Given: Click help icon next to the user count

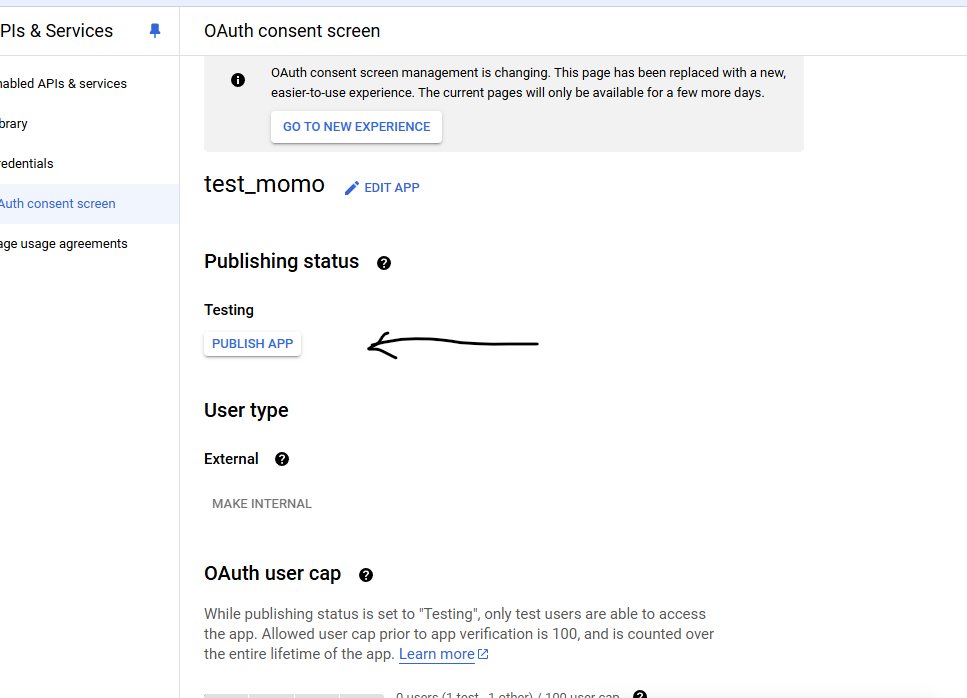Looking at the screenshot, I should [x=640, y=695].
